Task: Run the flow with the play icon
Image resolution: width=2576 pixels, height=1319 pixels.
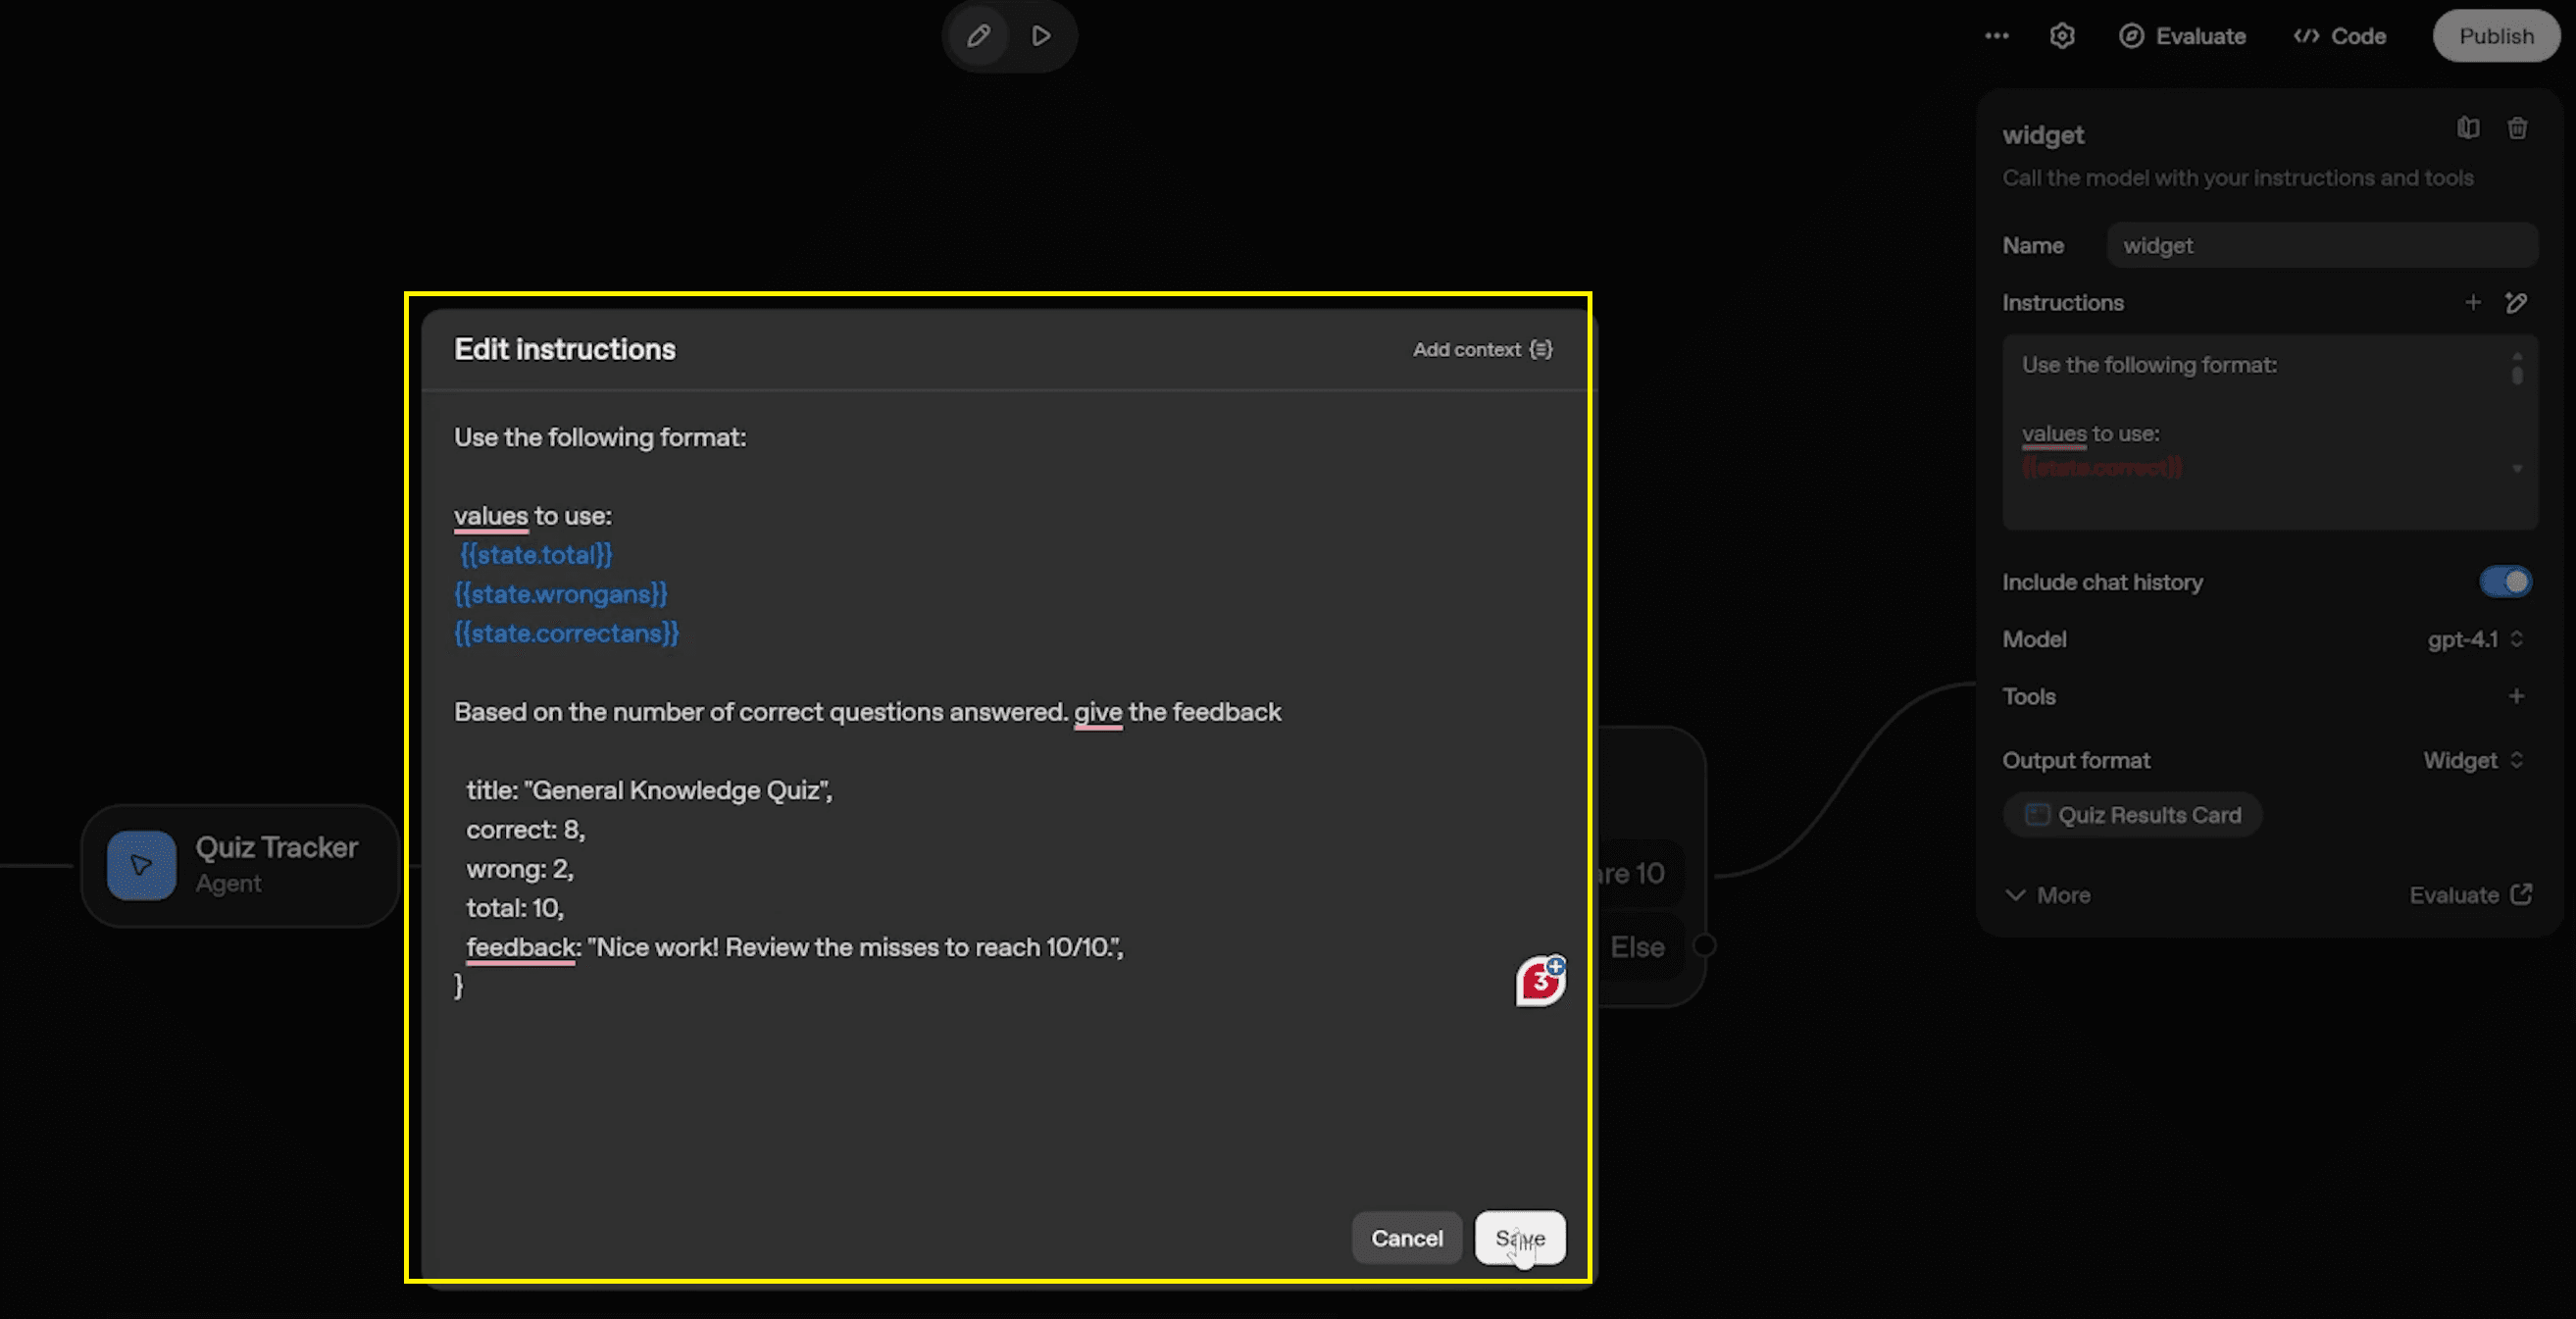Action: pos(1041,35)
